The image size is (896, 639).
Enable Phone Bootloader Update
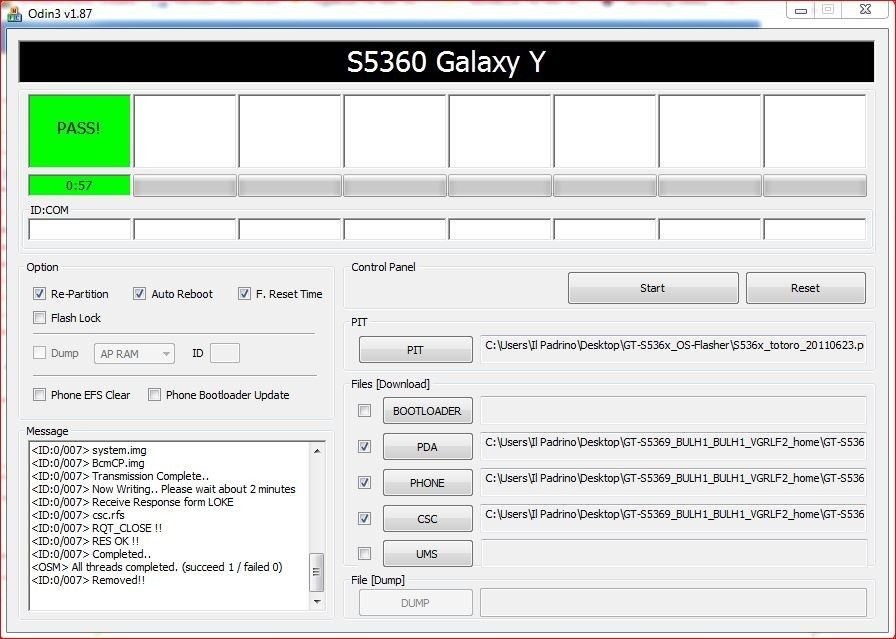(154, 395)
